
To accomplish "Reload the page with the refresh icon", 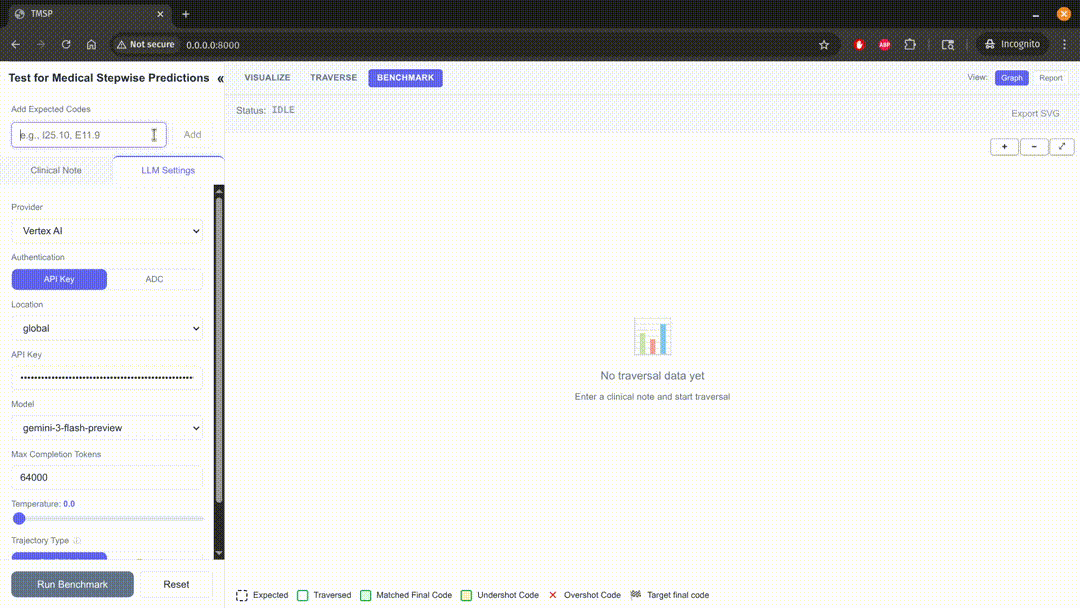I will coord(66,45).
